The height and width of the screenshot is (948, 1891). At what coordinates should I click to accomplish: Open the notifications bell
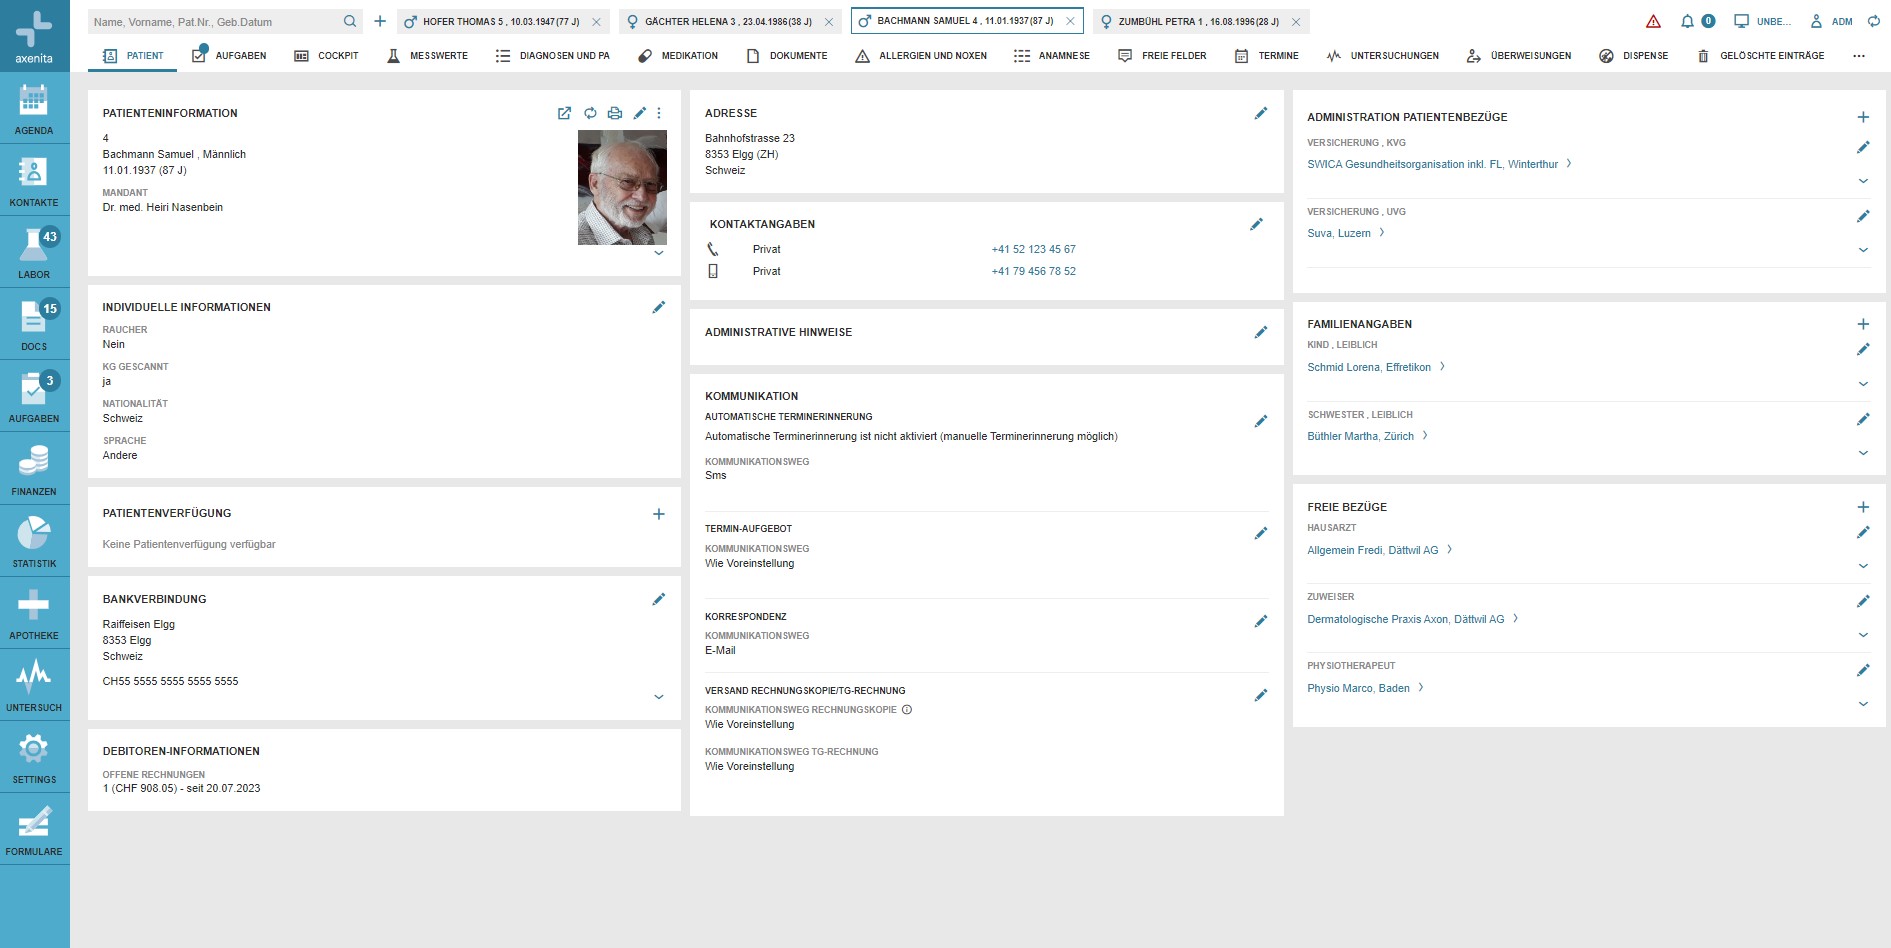click(1687, 21)
